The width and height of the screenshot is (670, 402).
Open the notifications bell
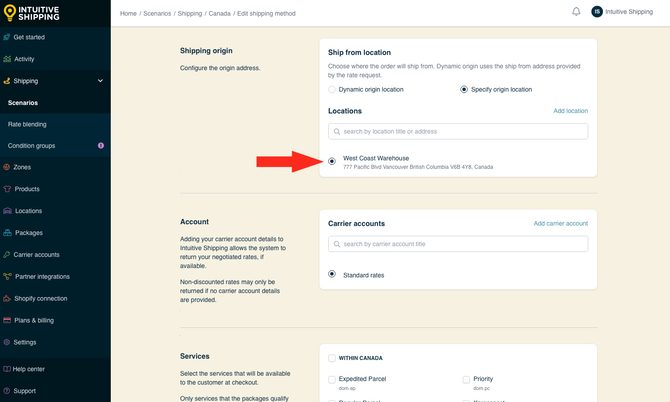pyautogui.click(x=576, y=12)
